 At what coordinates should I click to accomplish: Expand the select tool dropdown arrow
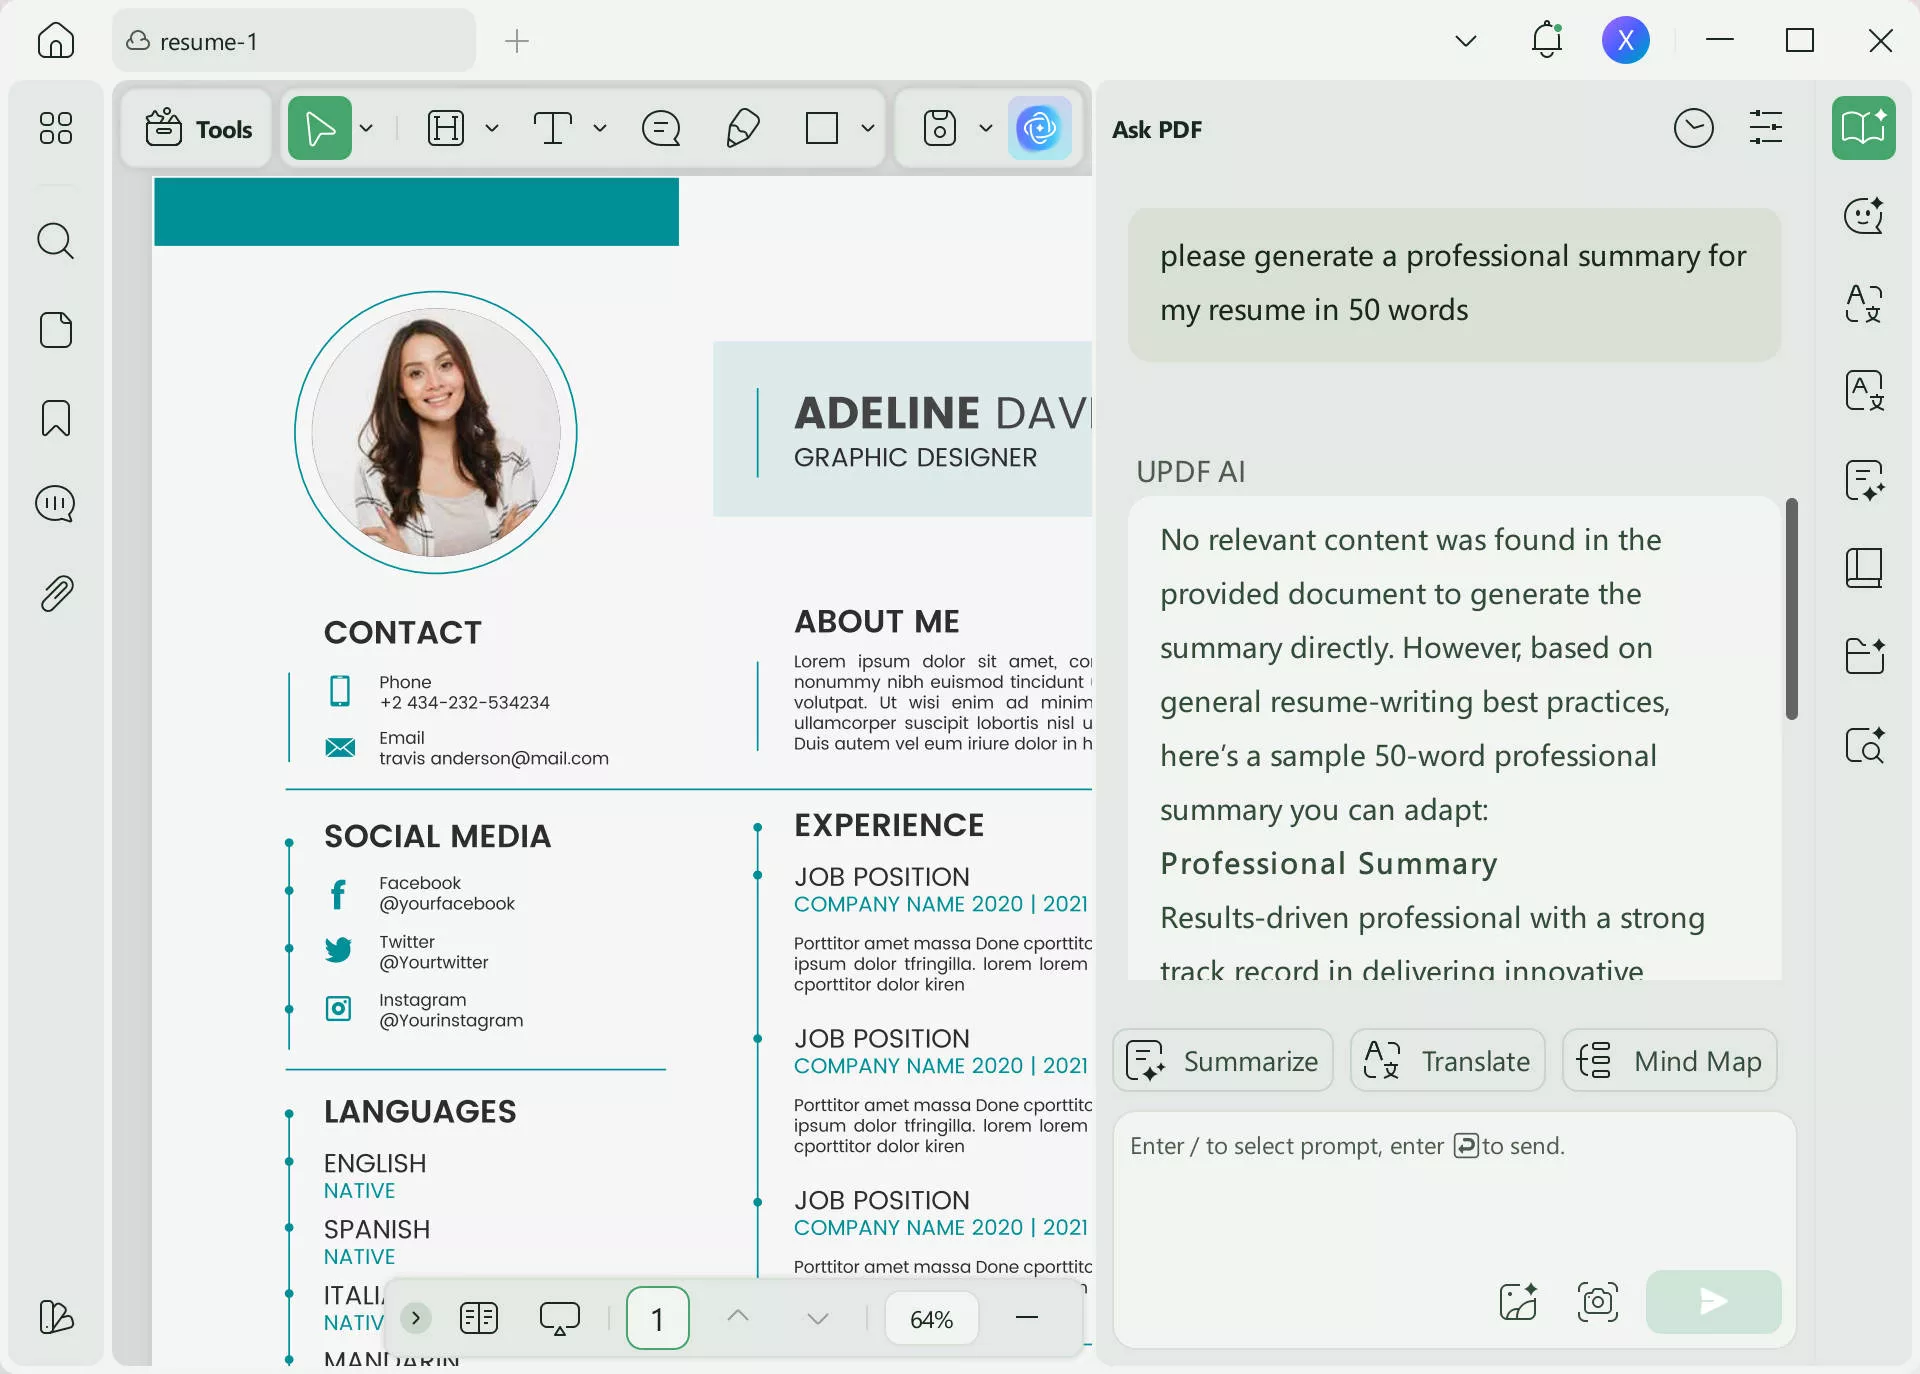(367, 128)
